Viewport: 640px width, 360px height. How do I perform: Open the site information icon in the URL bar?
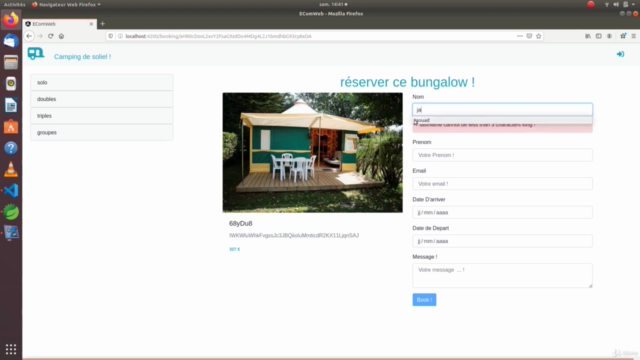point(120,36)
